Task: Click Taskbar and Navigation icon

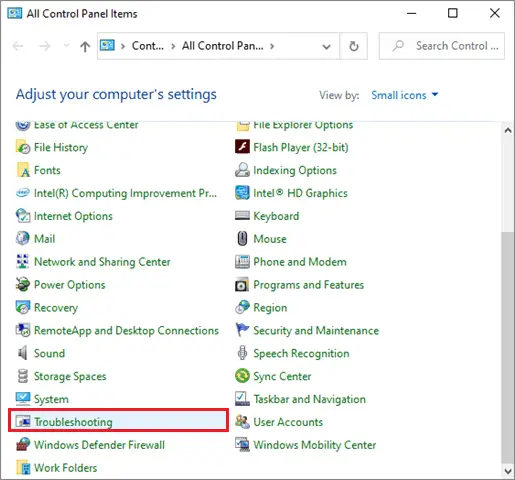Action: pyautogui.click(x=242, y=399)
